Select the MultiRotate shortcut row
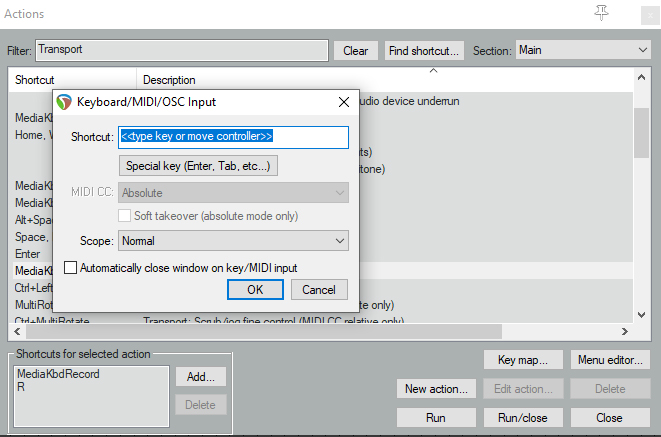Viewport: 661px width, 437px height. pos(34,305)
